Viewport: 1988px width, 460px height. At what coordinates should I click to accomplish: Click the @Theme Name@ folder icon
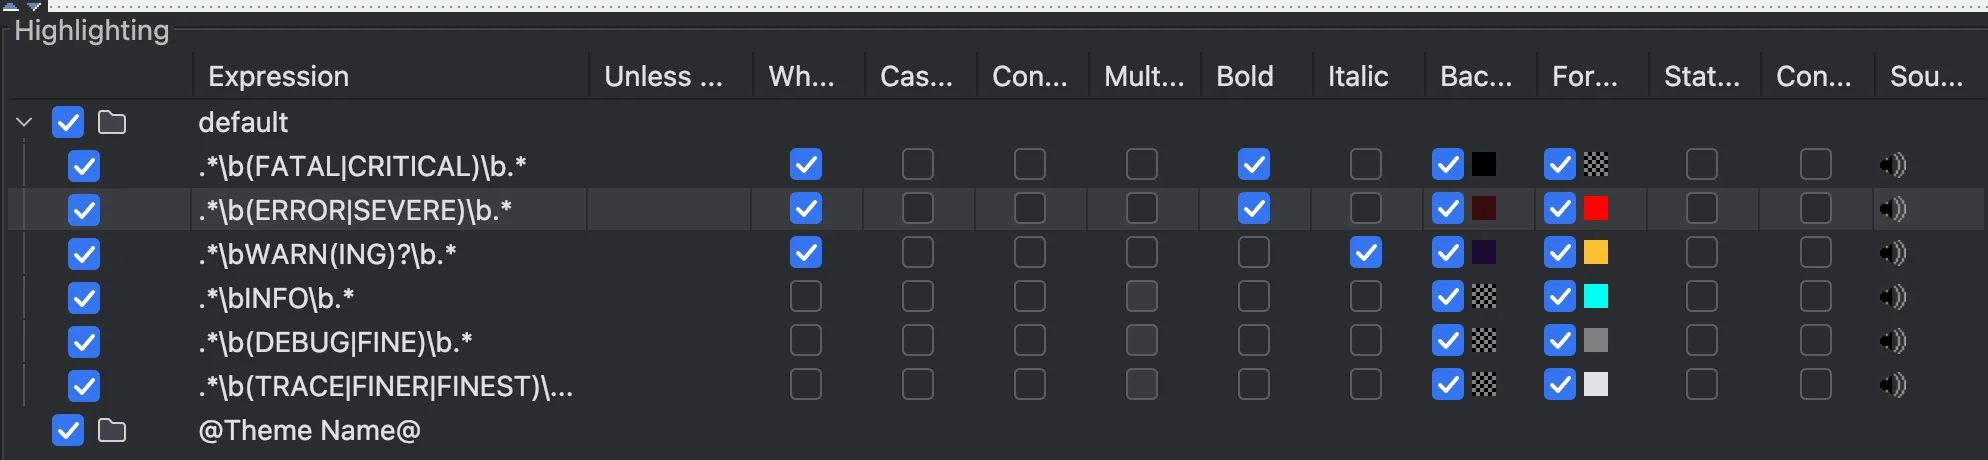pyautogui.click(x=112, y=431)
